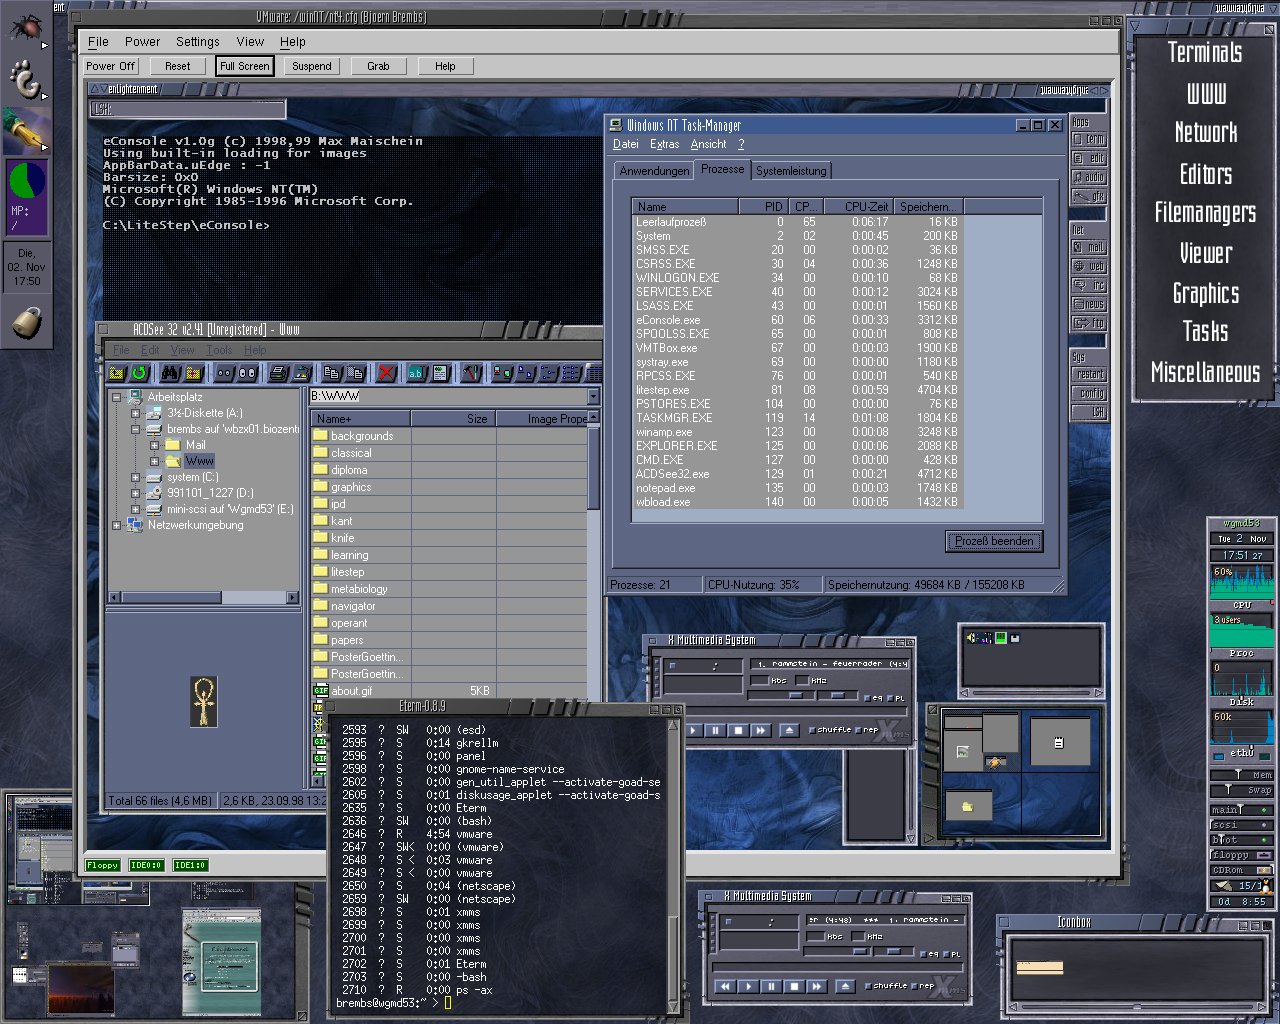Screen dimensions: 1280x1024
Task: Select the backgrounds folder in file list
Action: coord(361,436)
